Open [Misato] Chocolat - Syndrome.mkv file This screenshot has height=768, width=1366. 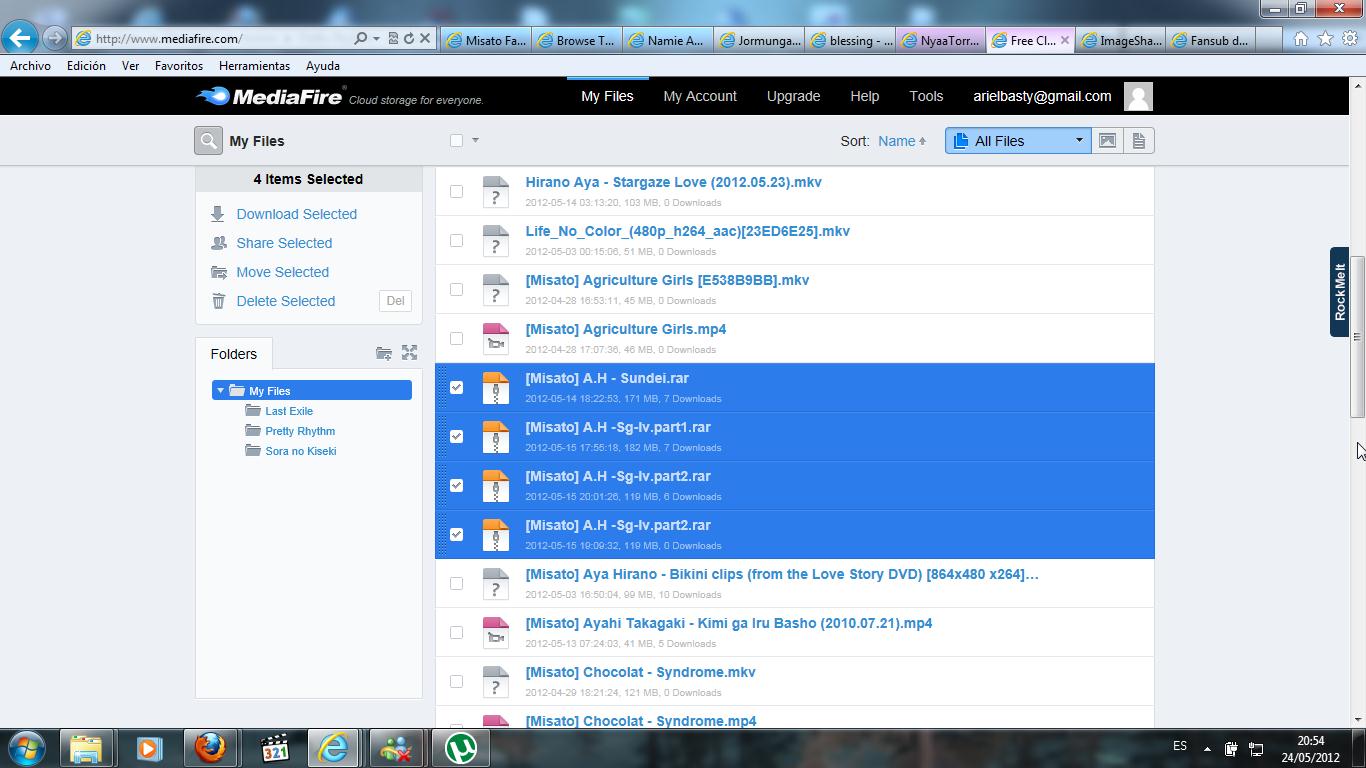(x=640, y=672)
